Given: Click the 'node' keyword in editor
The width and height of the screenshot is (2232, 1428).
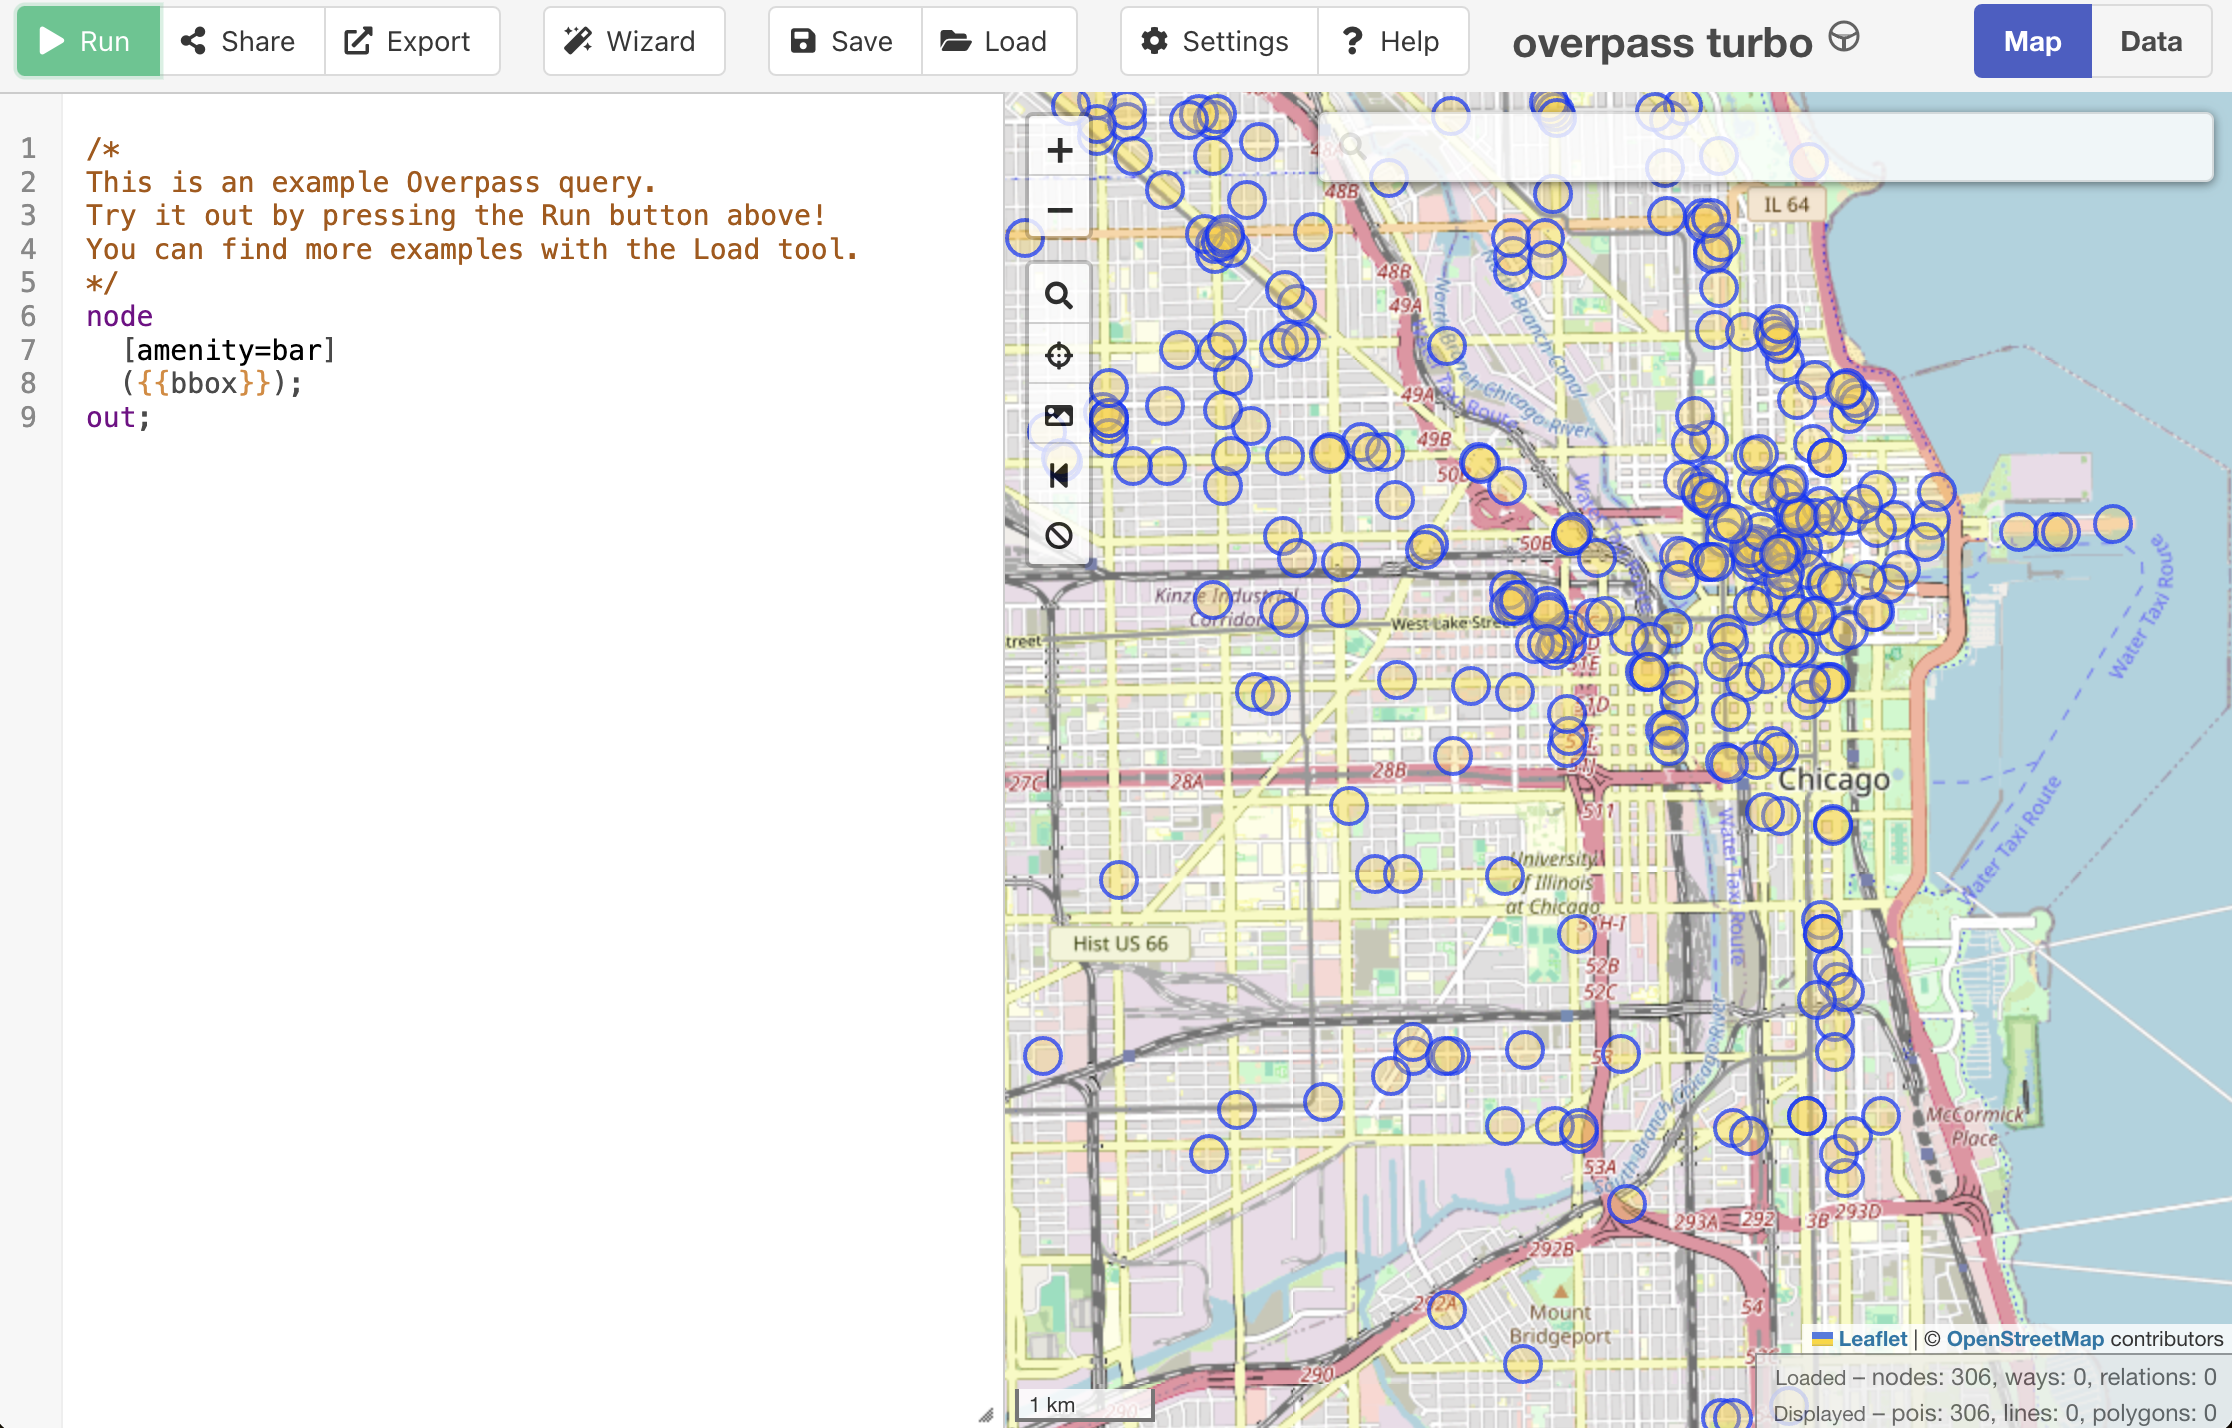Looking at the screenshot, I should point(119,316).
